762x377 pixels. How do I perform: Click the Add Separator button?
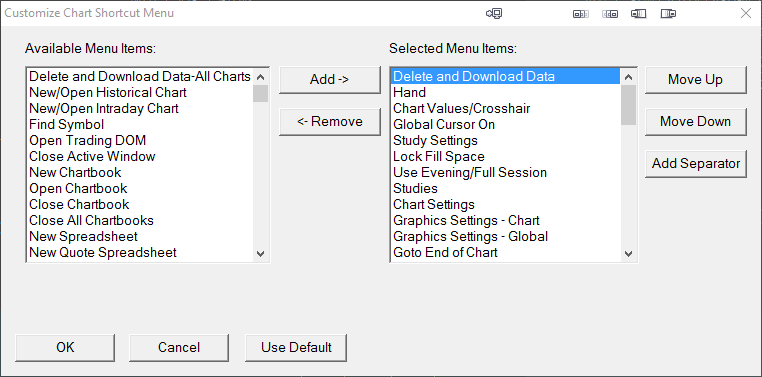coord(695,164)
